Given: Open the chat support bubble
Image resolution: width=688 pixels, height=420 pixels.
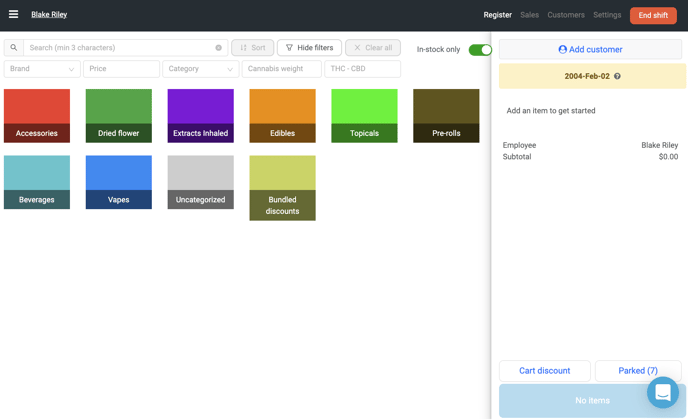Looking at the screenshot, I should 663,392.
